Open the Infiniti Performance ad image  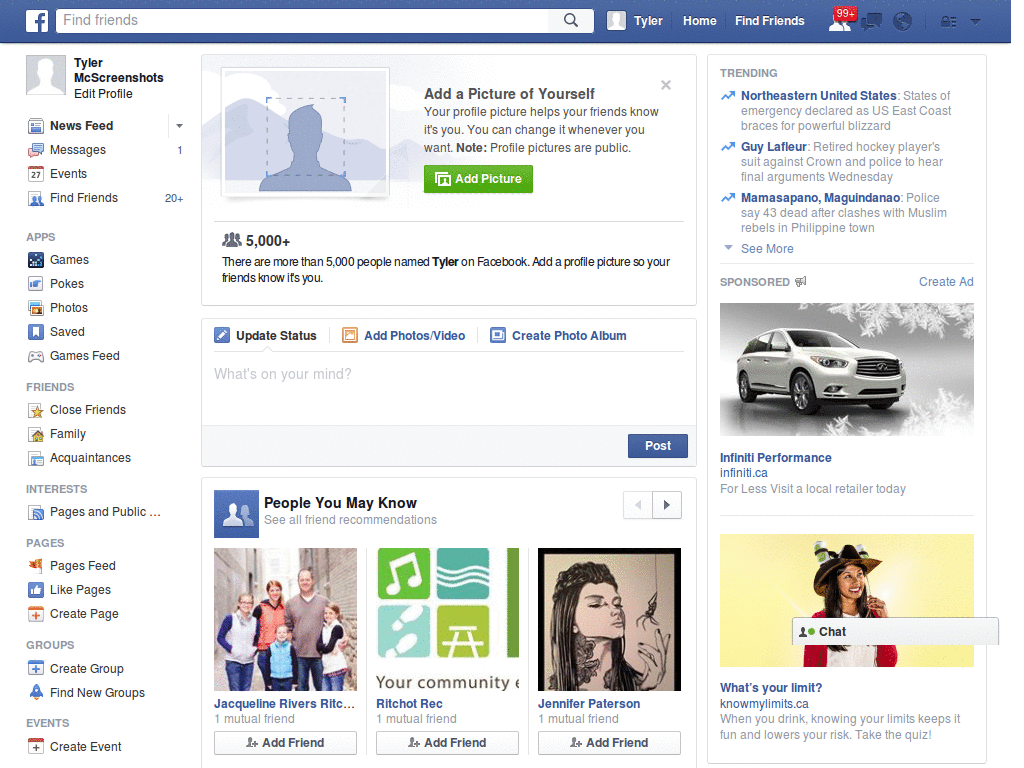(846, 369)
